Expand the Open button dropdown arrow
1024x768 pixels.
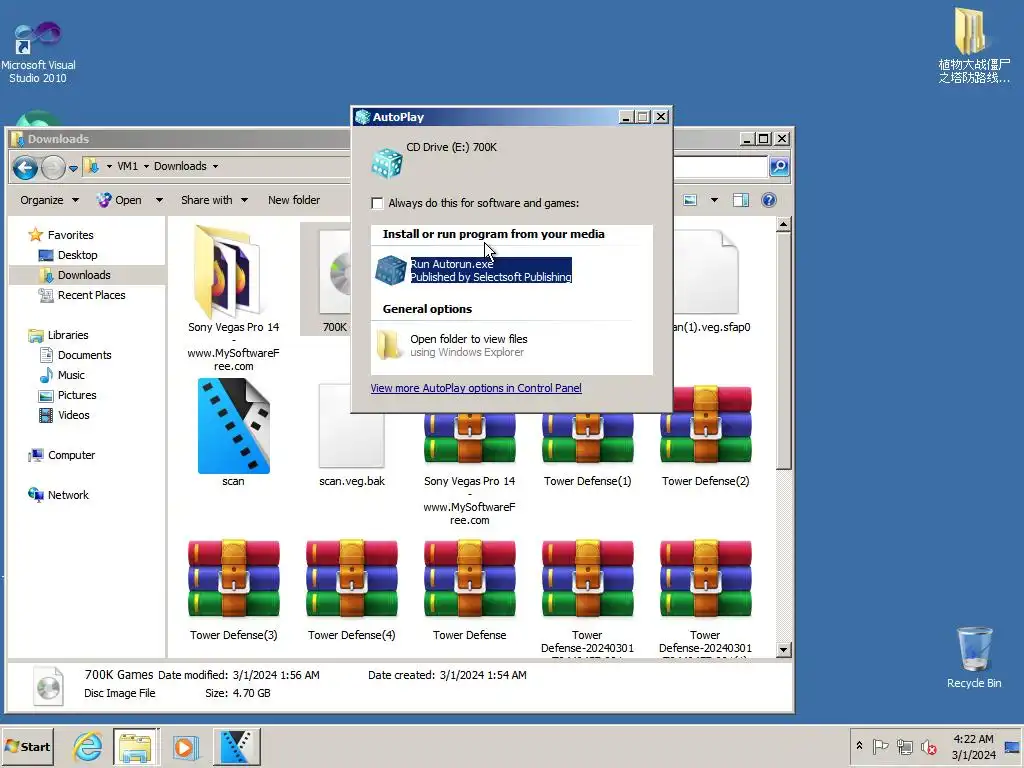pos(159,200)
